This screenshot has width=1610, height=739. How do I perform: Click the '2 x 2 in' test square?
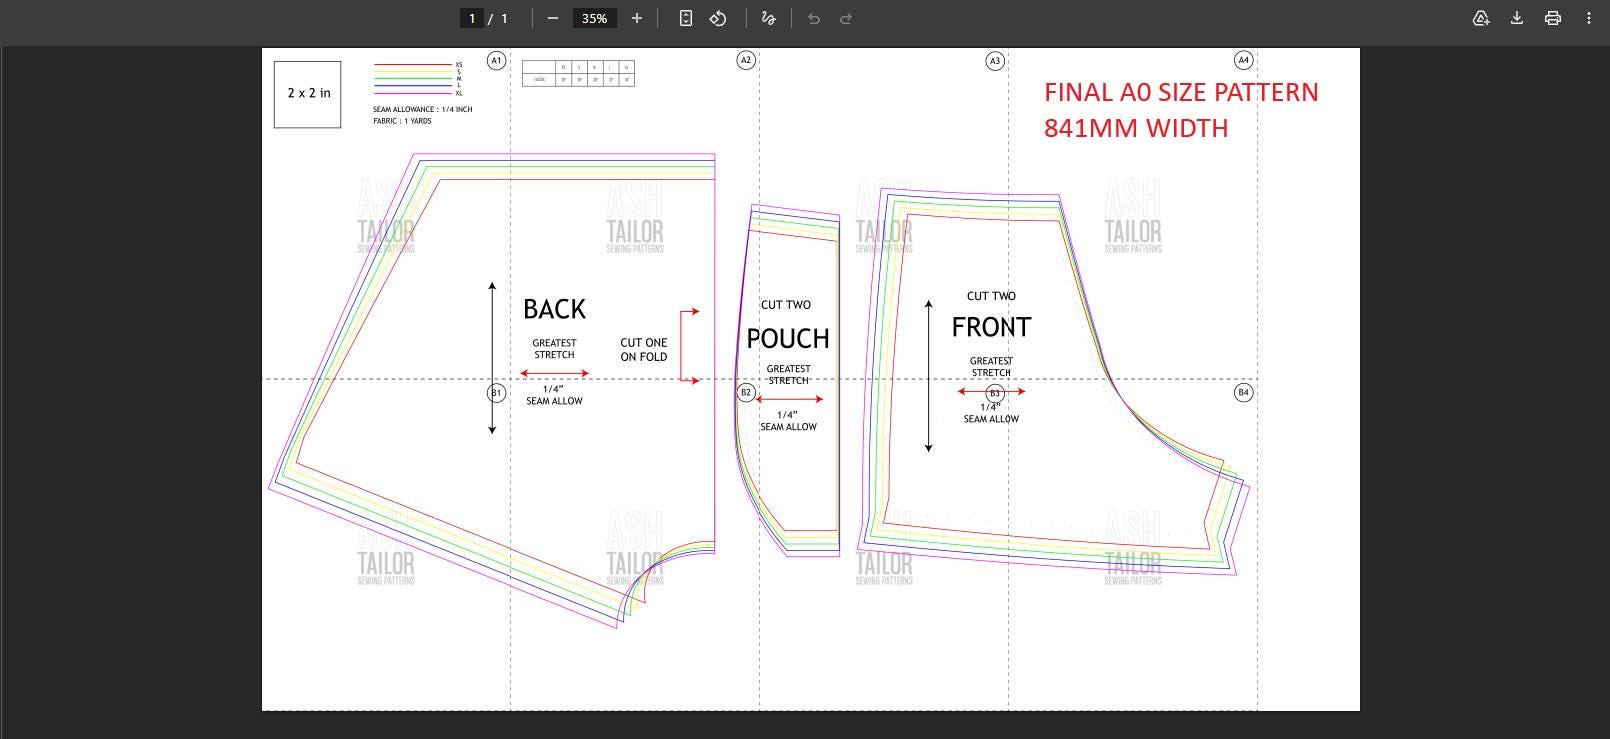coord(308,94)
